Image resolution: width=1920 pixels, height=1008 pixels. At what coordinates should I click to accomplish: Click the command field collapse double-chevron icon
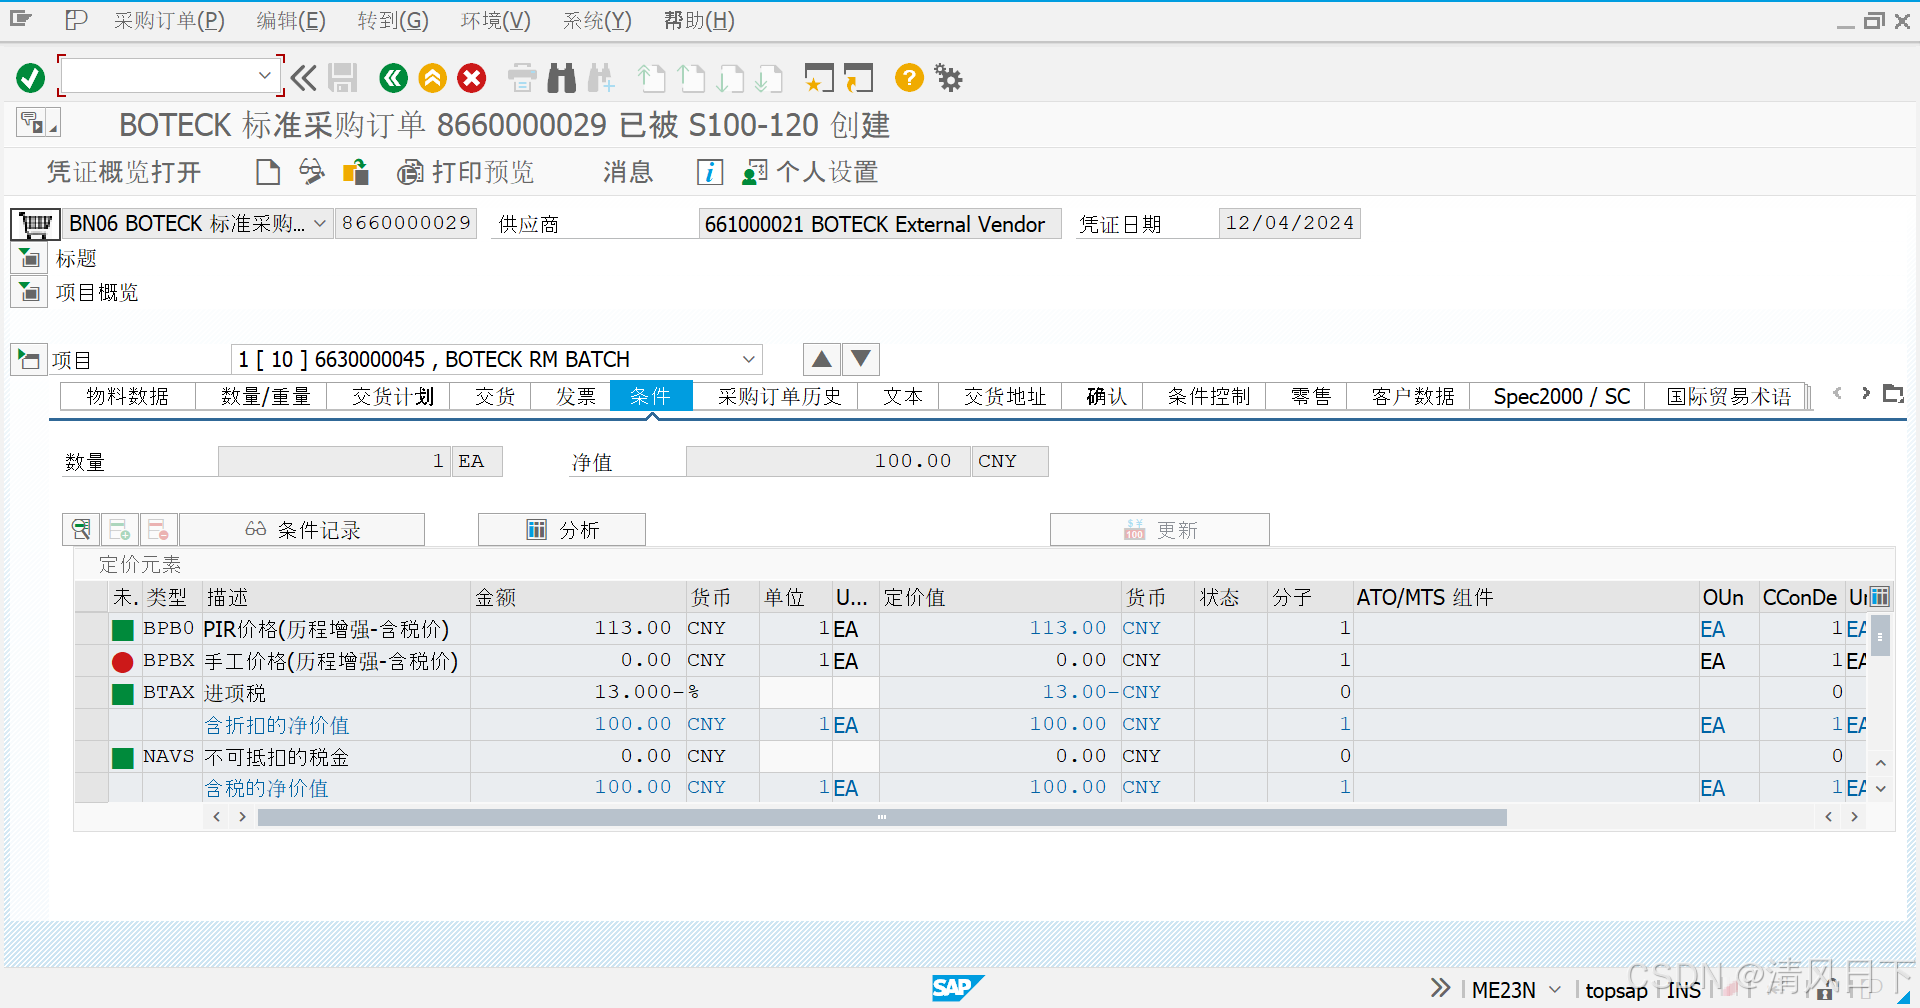point(304,77)
